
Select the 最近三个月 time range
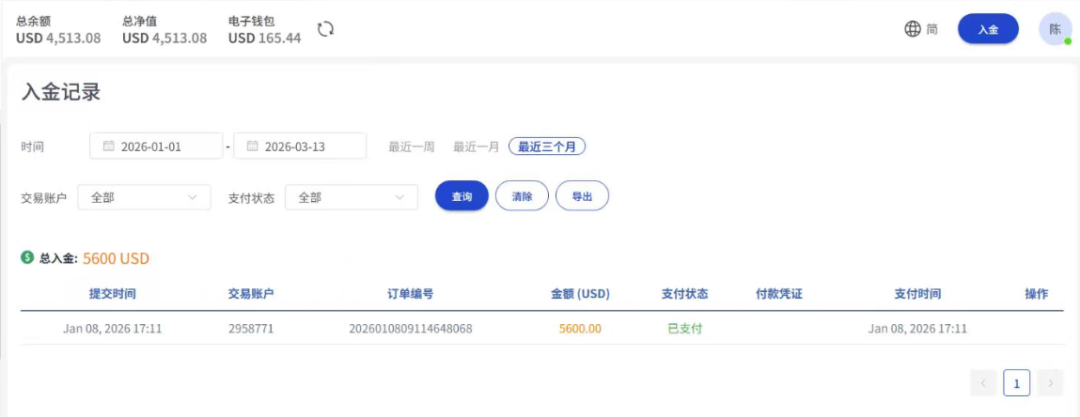pos(547,146)
